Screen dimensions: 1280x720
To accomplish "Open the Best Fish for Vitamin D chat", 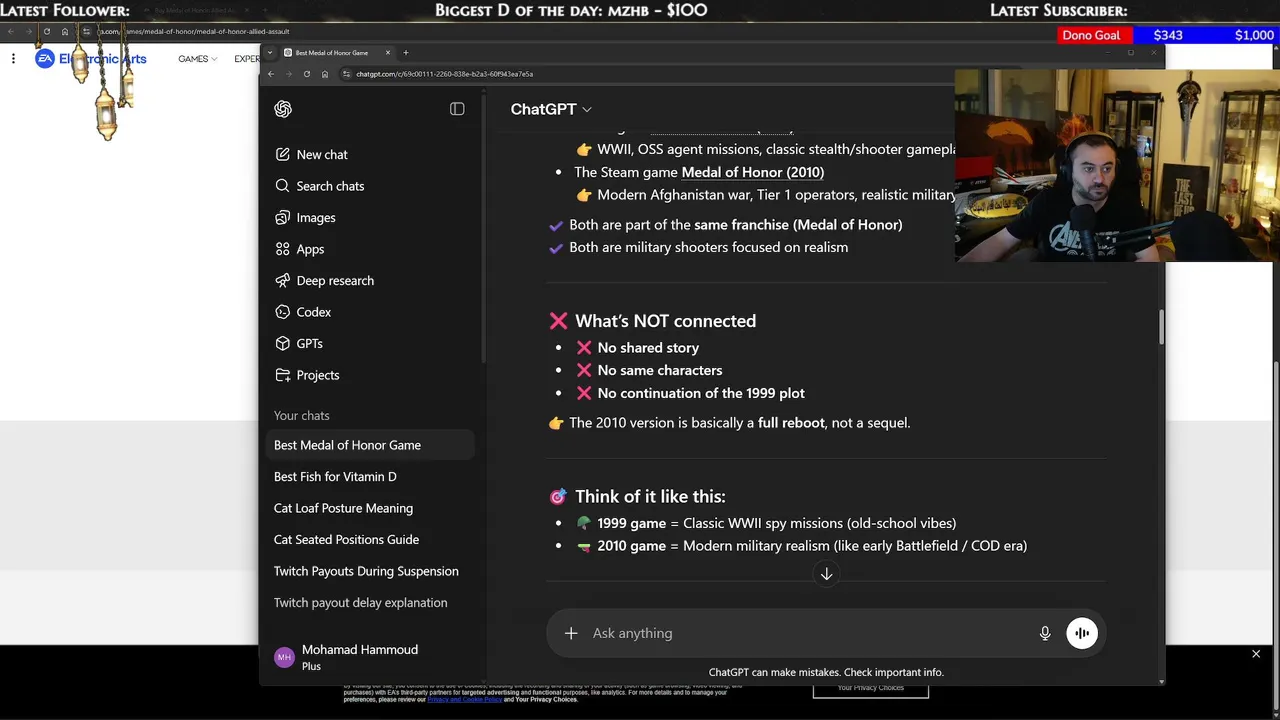I will pos(370,477).
